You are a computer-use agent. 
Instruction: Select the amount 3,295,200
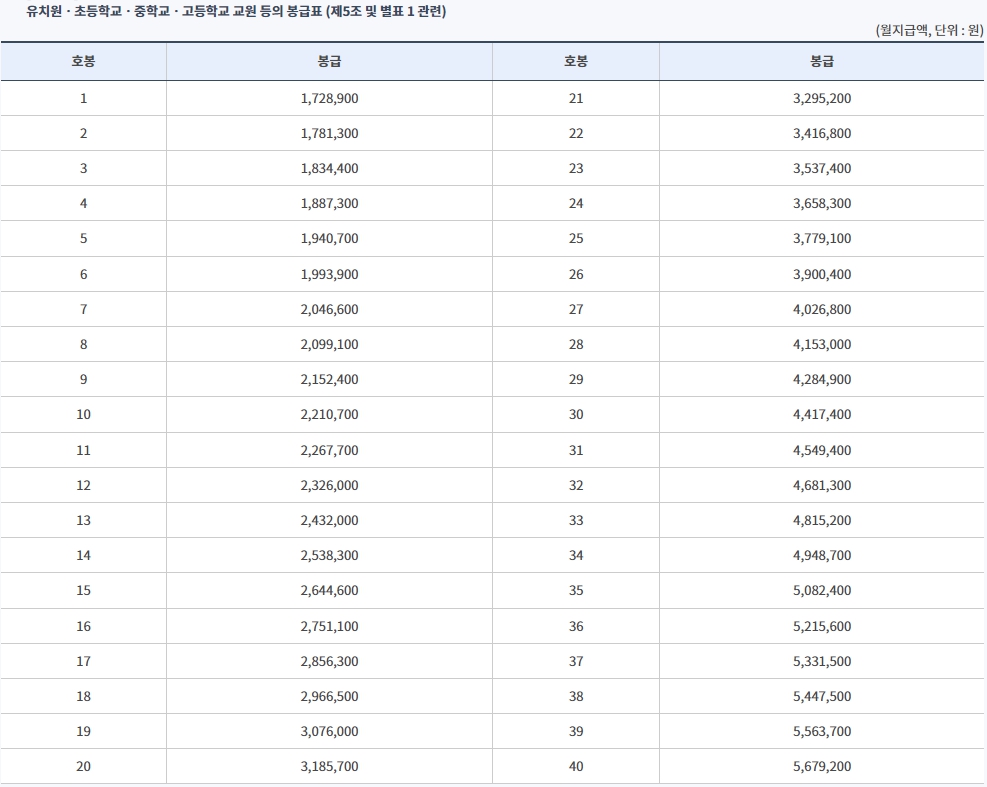pyautogui.click(x=822, y=98)
